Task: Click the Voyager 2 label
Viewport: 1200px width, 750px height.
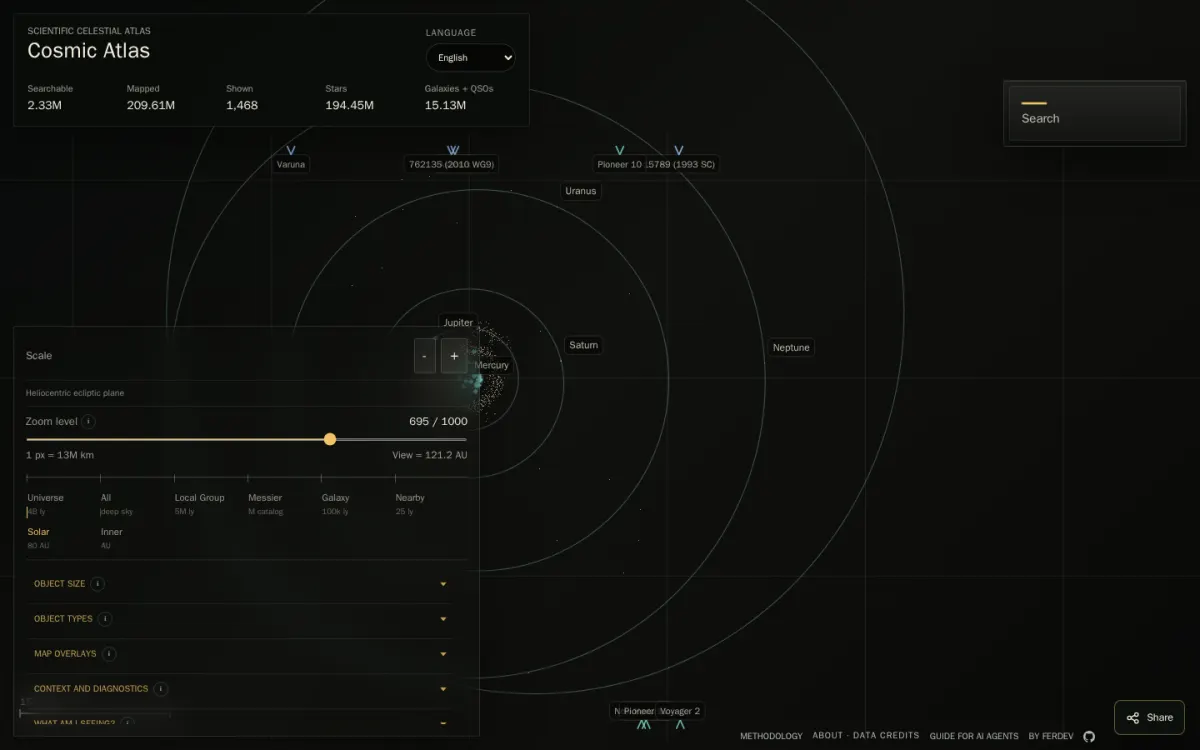Action: tap(680, 711)
